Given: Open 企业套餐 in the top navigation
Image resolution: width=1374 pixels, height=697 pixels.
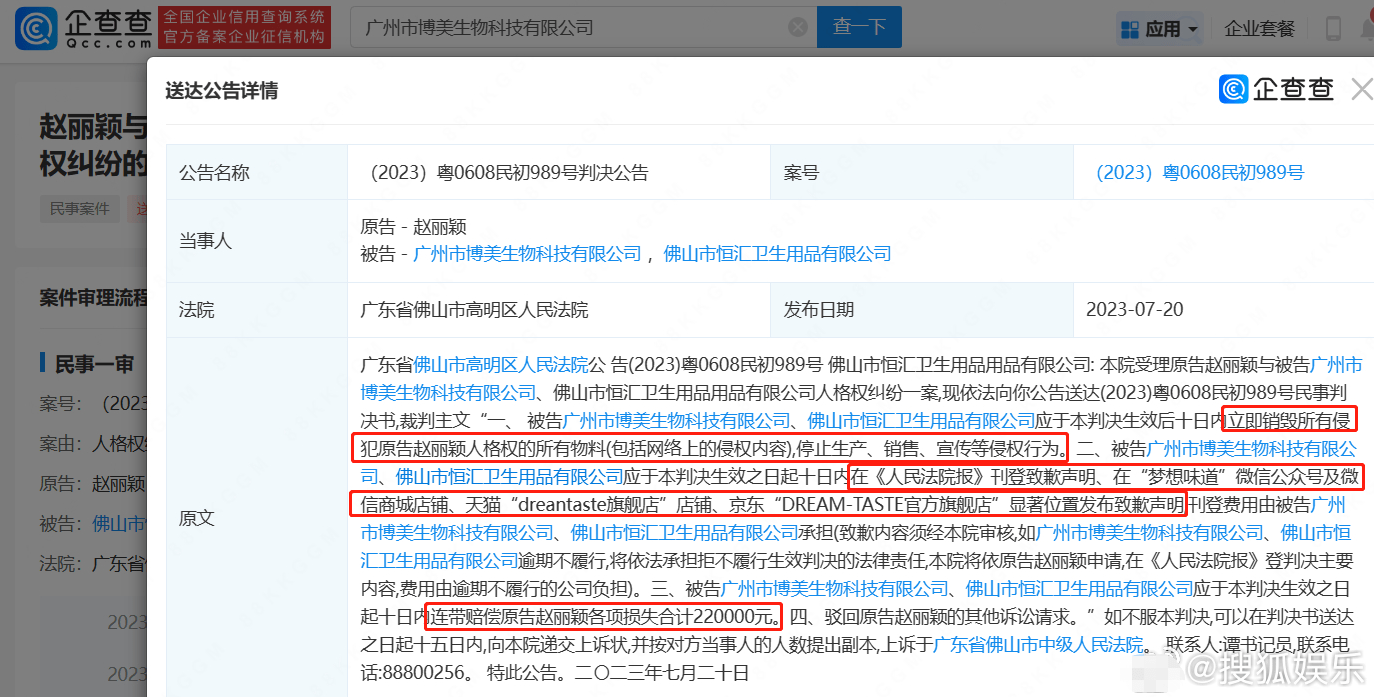Looking at the screenshot, I should coord(1260,29).
